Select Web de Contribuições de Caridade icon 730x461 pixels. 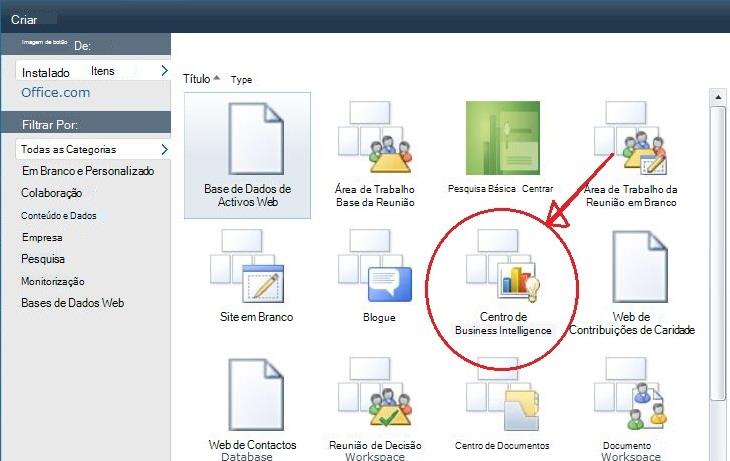pos(640,266)
